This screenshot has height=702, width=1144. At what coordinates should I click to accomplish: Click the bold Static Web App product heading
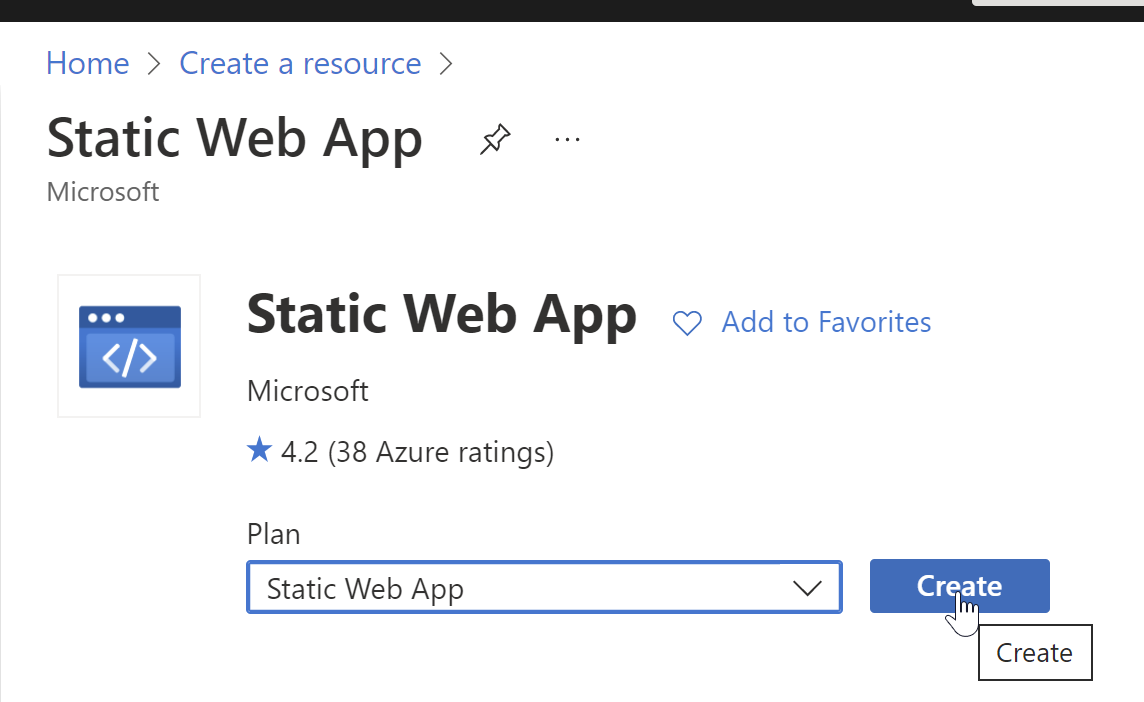441,314
